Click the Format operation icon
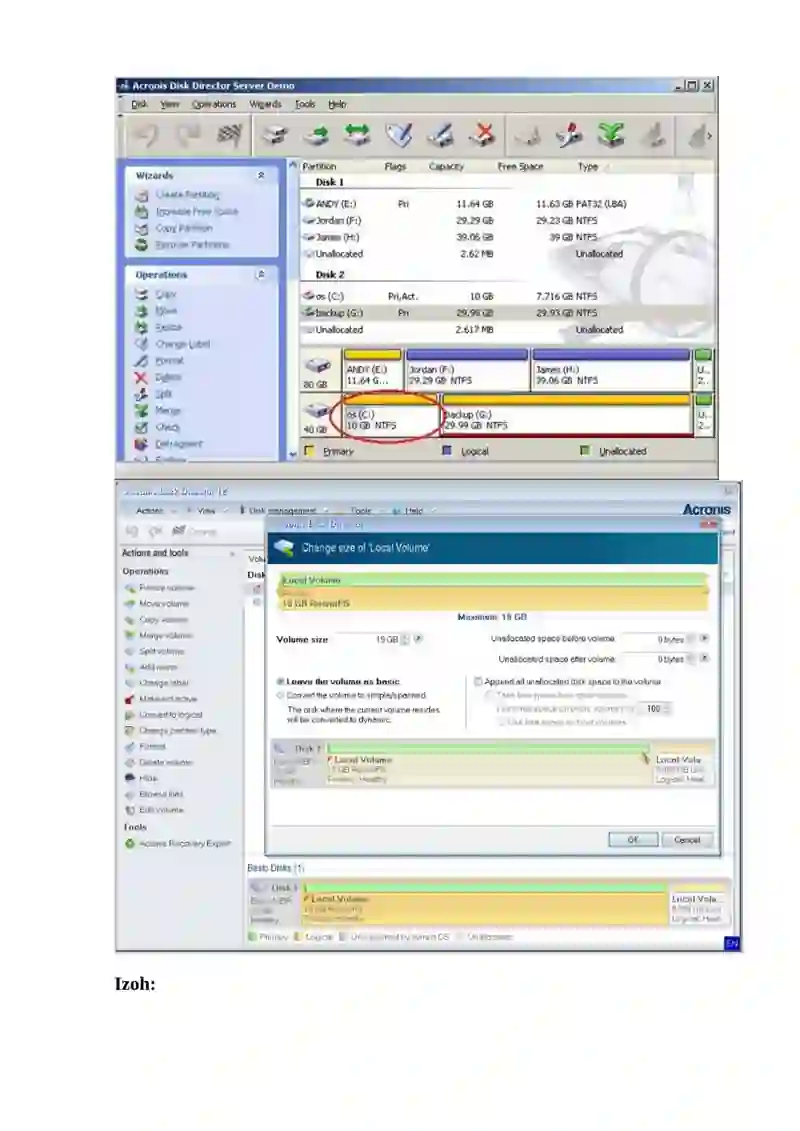The image size is (800, 1131). coord(141,361)
